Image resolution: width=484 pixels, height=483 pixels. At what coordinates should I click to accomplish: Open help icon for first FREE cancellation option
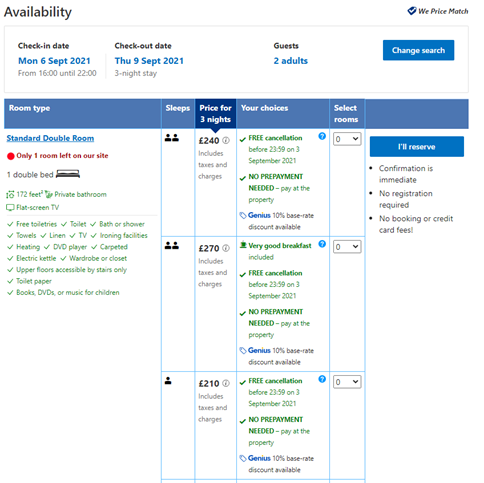pos(322,136)
